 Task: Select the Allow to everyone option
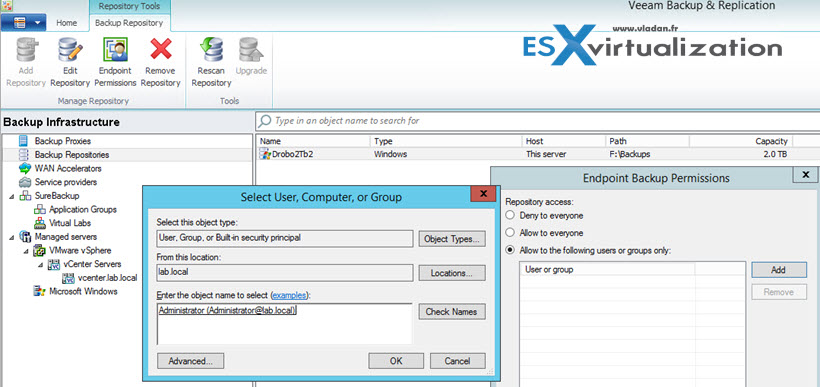pos(510,233)
